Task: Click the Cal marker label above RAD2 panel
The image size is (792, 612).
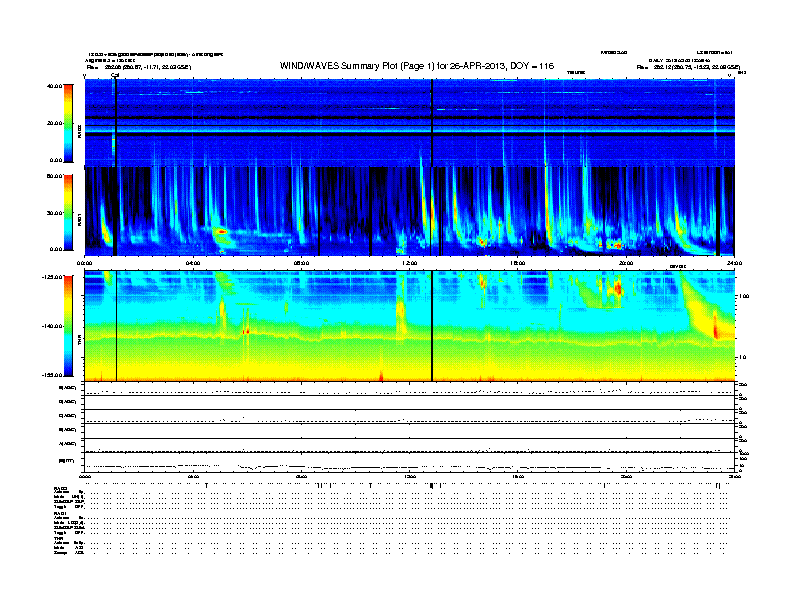Action: click(x=115, y=76)
